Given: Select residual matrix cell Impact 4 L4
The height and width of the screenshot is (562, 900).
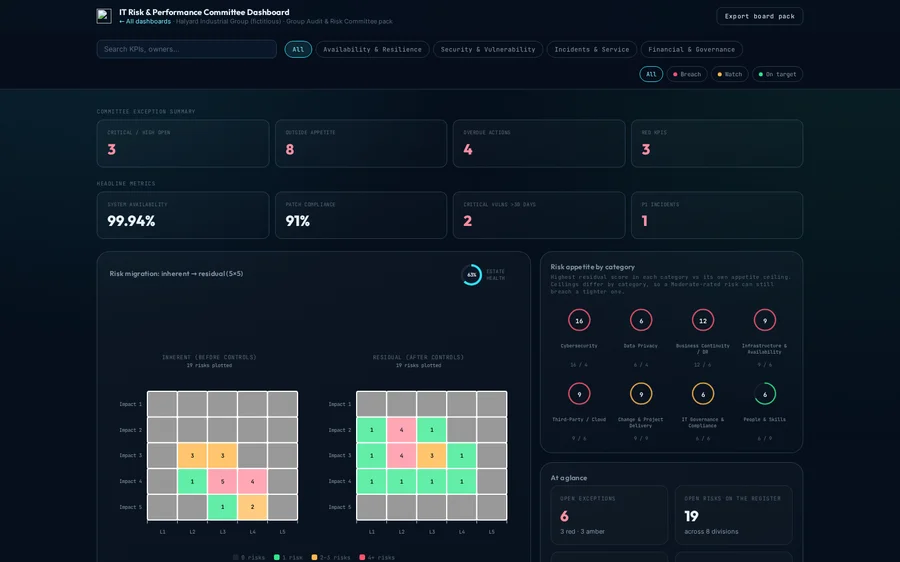Looking at the screenshot, I should click(461, 482).
